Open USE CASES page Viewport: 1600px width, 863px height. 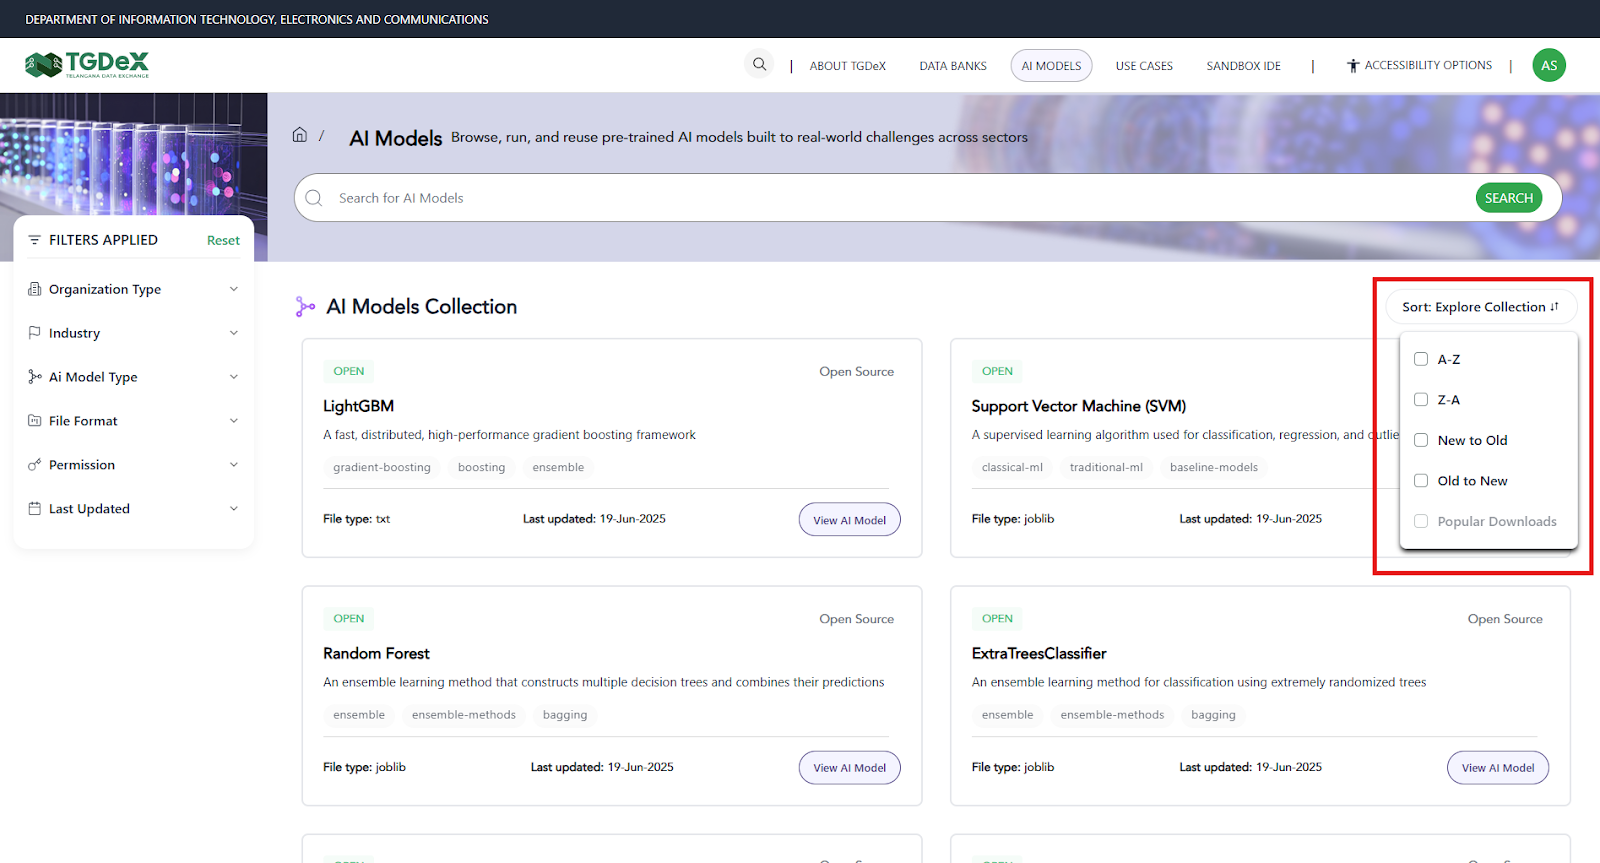[x=1144, y=66]
